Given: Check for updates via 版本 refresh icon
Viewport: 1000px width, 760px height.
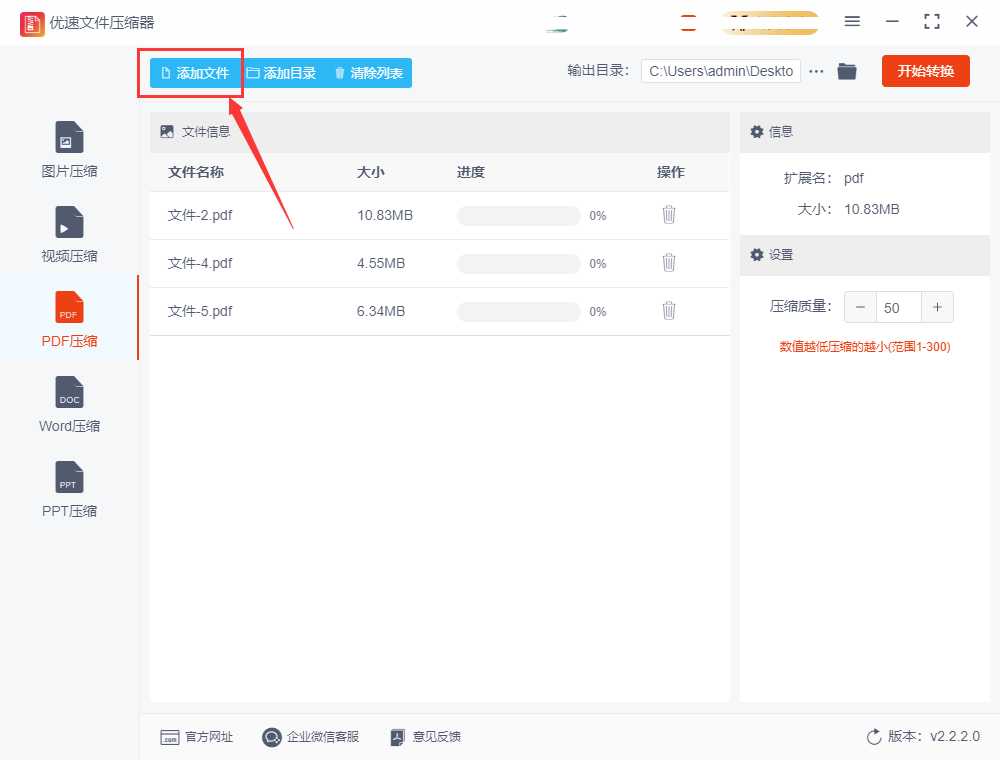Looking at the screenshot, I should 874,737.
